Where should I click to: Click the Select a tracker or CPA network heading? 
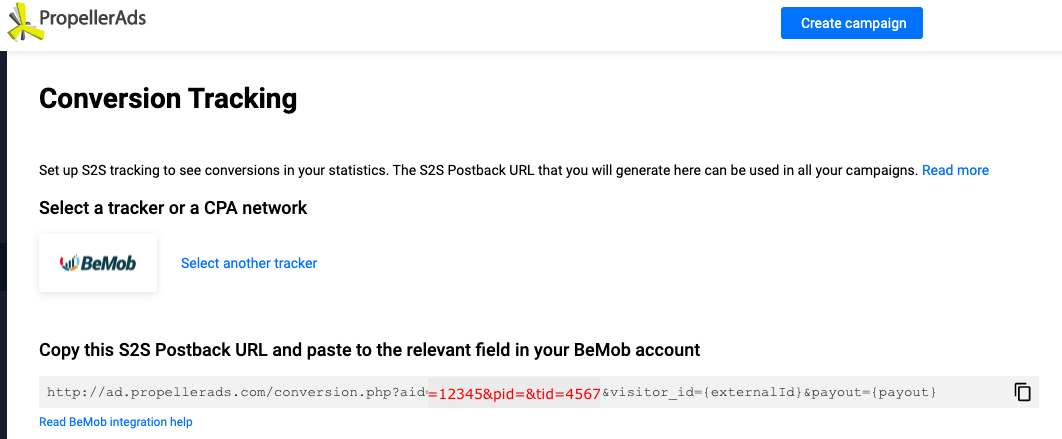(173, 208)
